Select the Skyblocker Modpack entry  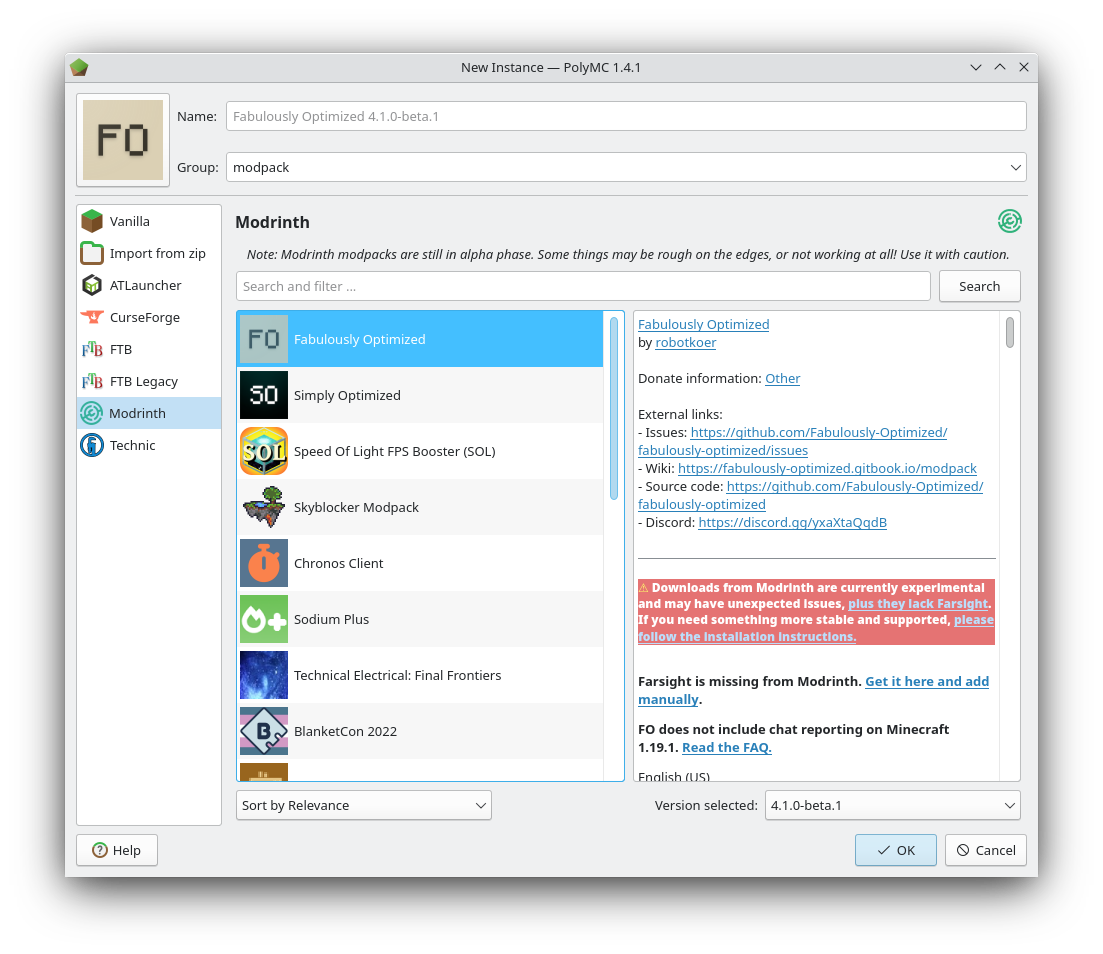tap(356, 507)
